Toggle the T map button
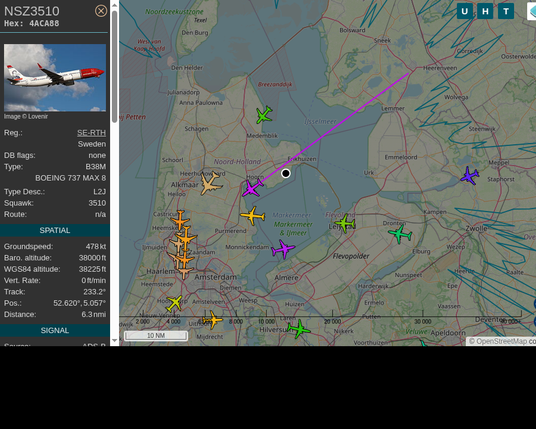Viewport: 536px width, 429px height. click(506, 11)
